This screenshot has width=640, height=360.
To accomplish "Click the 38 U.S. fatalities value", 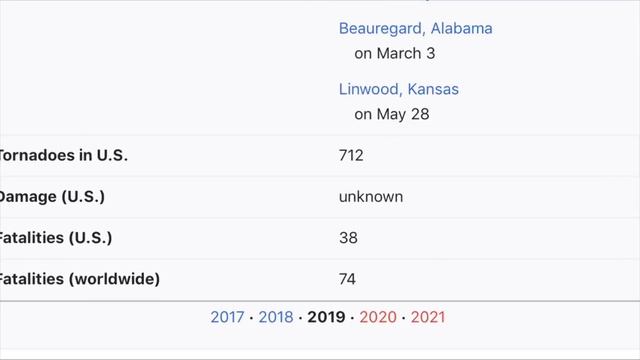I will tap(348, 238).
